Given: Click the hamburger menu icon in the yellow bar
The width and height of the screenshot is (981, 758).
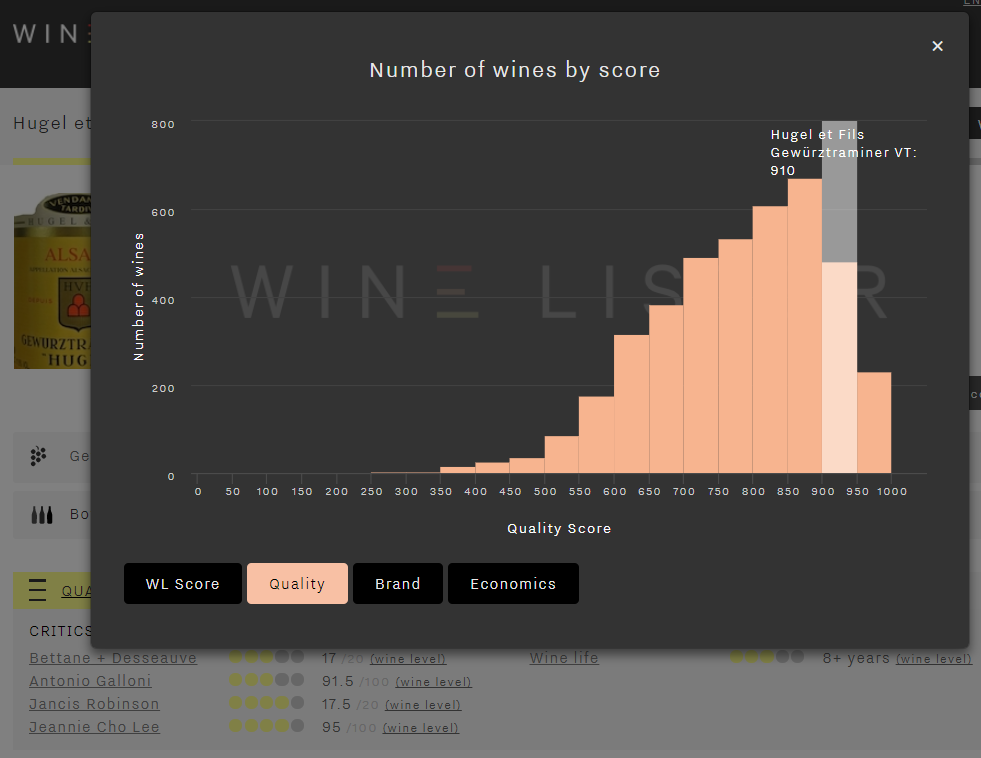Looking at the screenshot, I should (x=38, y=590).
